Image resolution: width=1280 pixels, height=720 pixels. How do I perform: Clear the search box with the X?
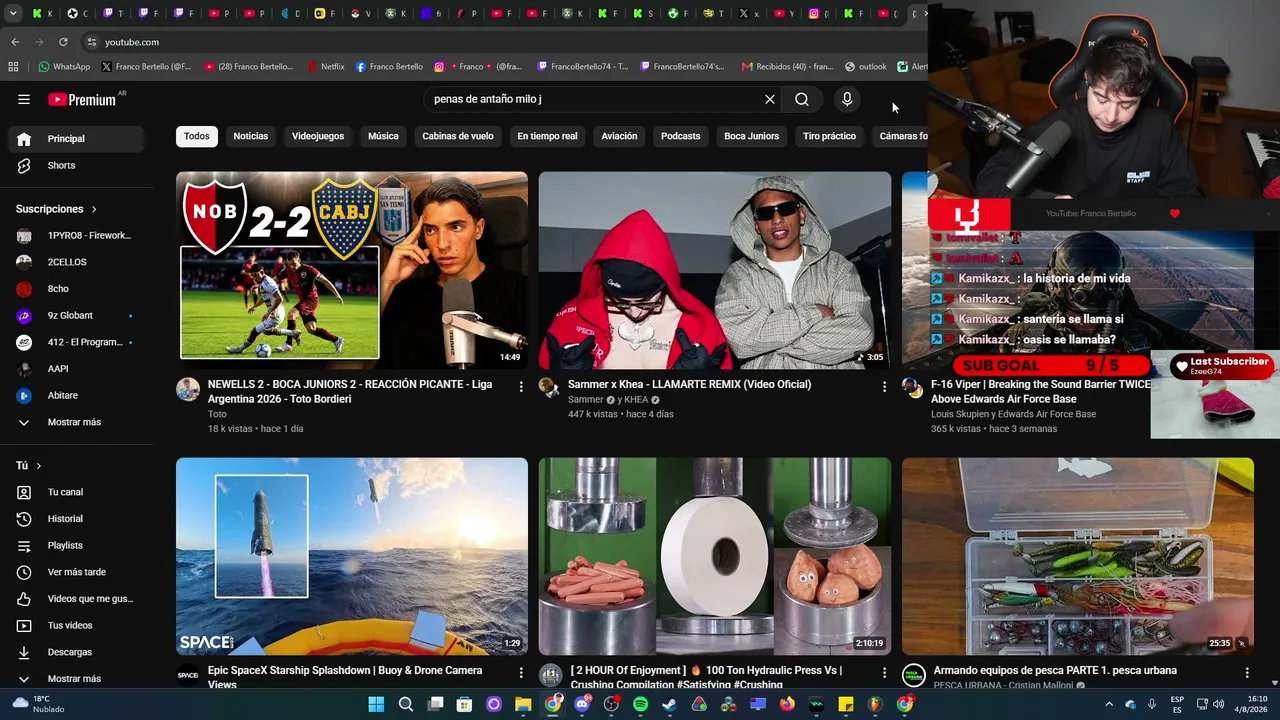[x=770, y=99]
